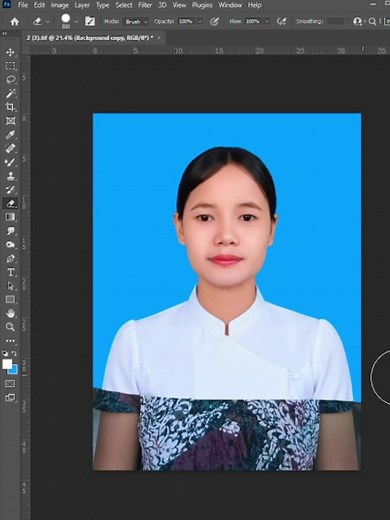Close the 2 (3).tif document tab

click(x=159, y=38)
